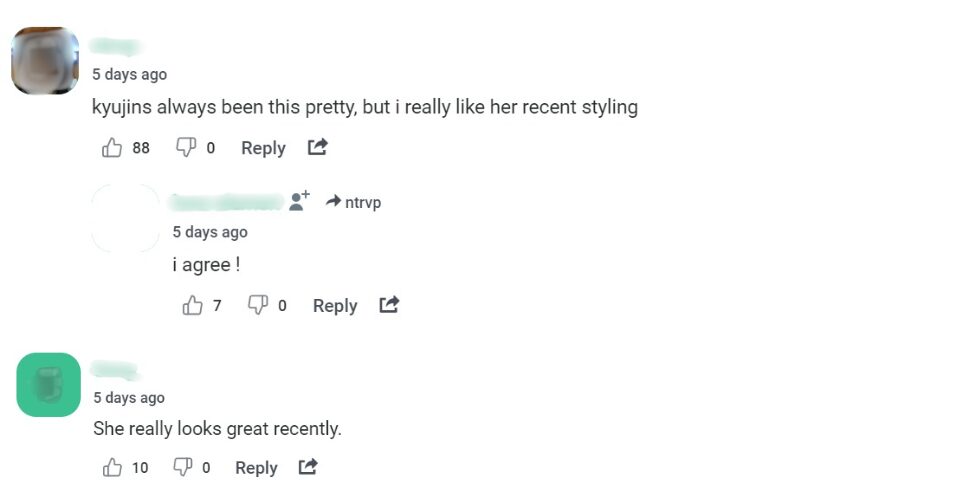Open the third commenter's username
Screen dimensions: 960x504
(113, 370)
